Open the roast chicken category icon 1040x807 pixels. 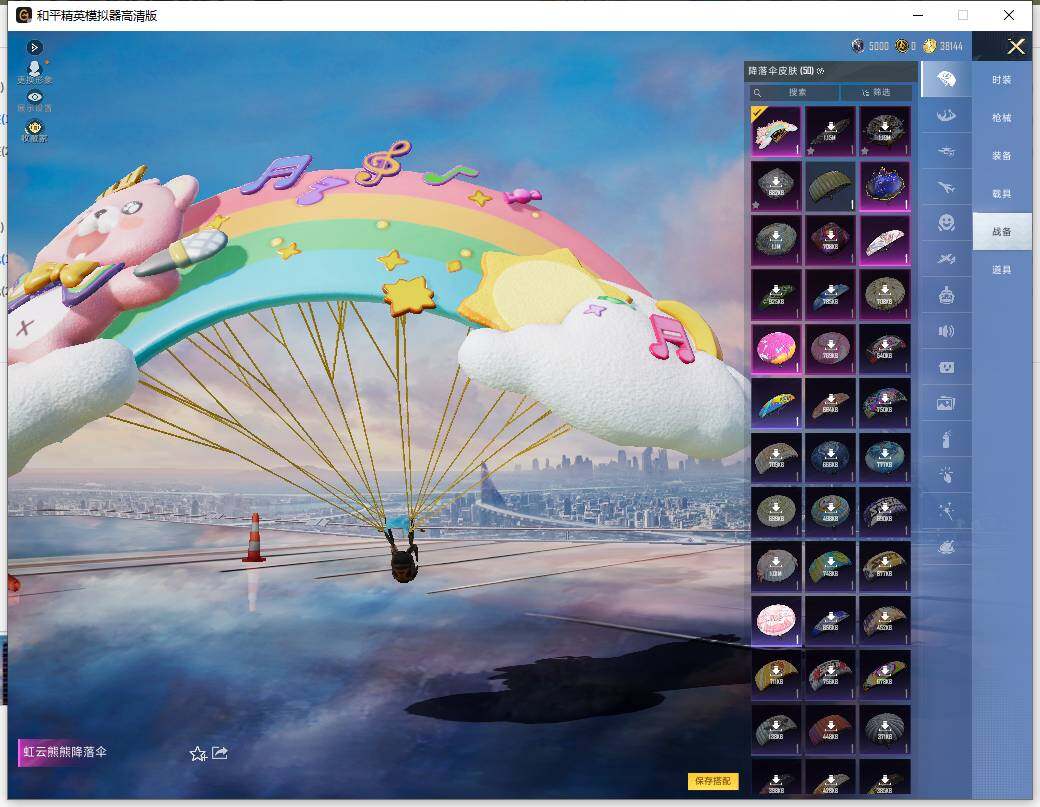click(x=946, y=547)
